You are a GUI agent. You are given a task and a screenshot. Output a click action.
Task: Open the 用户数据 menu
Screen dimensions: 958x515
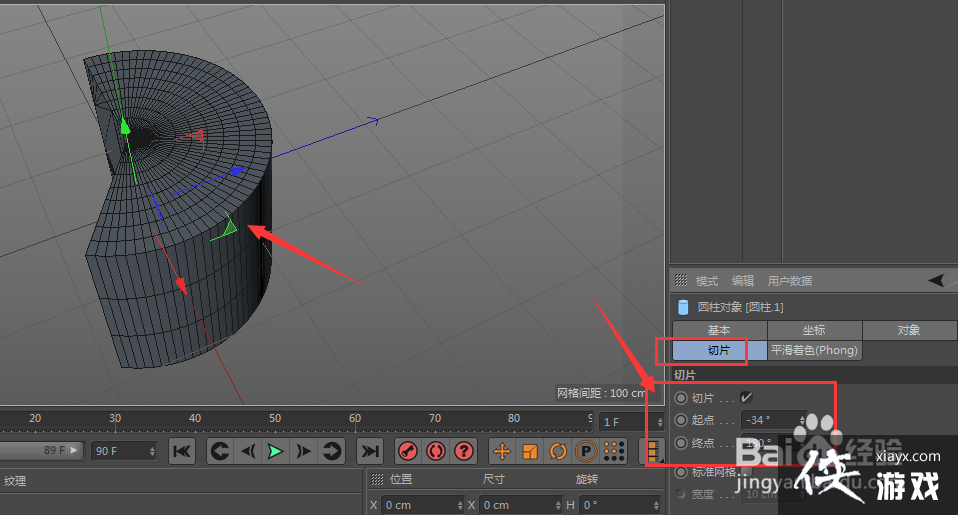pyautogui.click(x=790, y=281)
